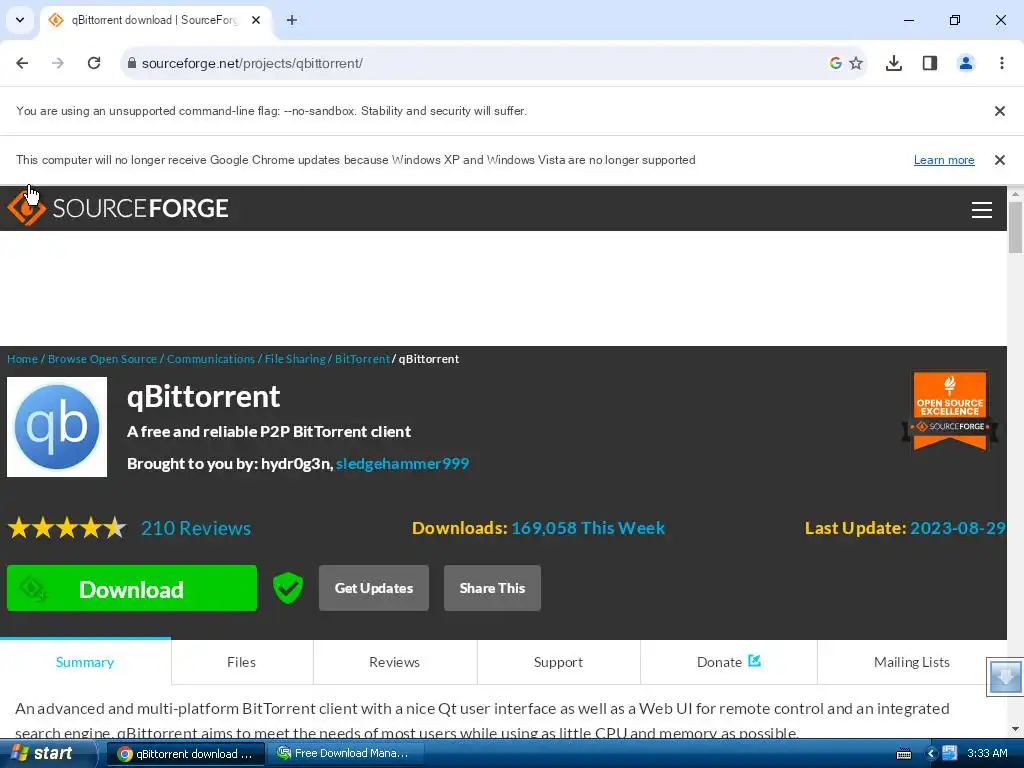The image size is (1024, 768).
Task: Click the green shield checkmark icon
Action: 287,588
